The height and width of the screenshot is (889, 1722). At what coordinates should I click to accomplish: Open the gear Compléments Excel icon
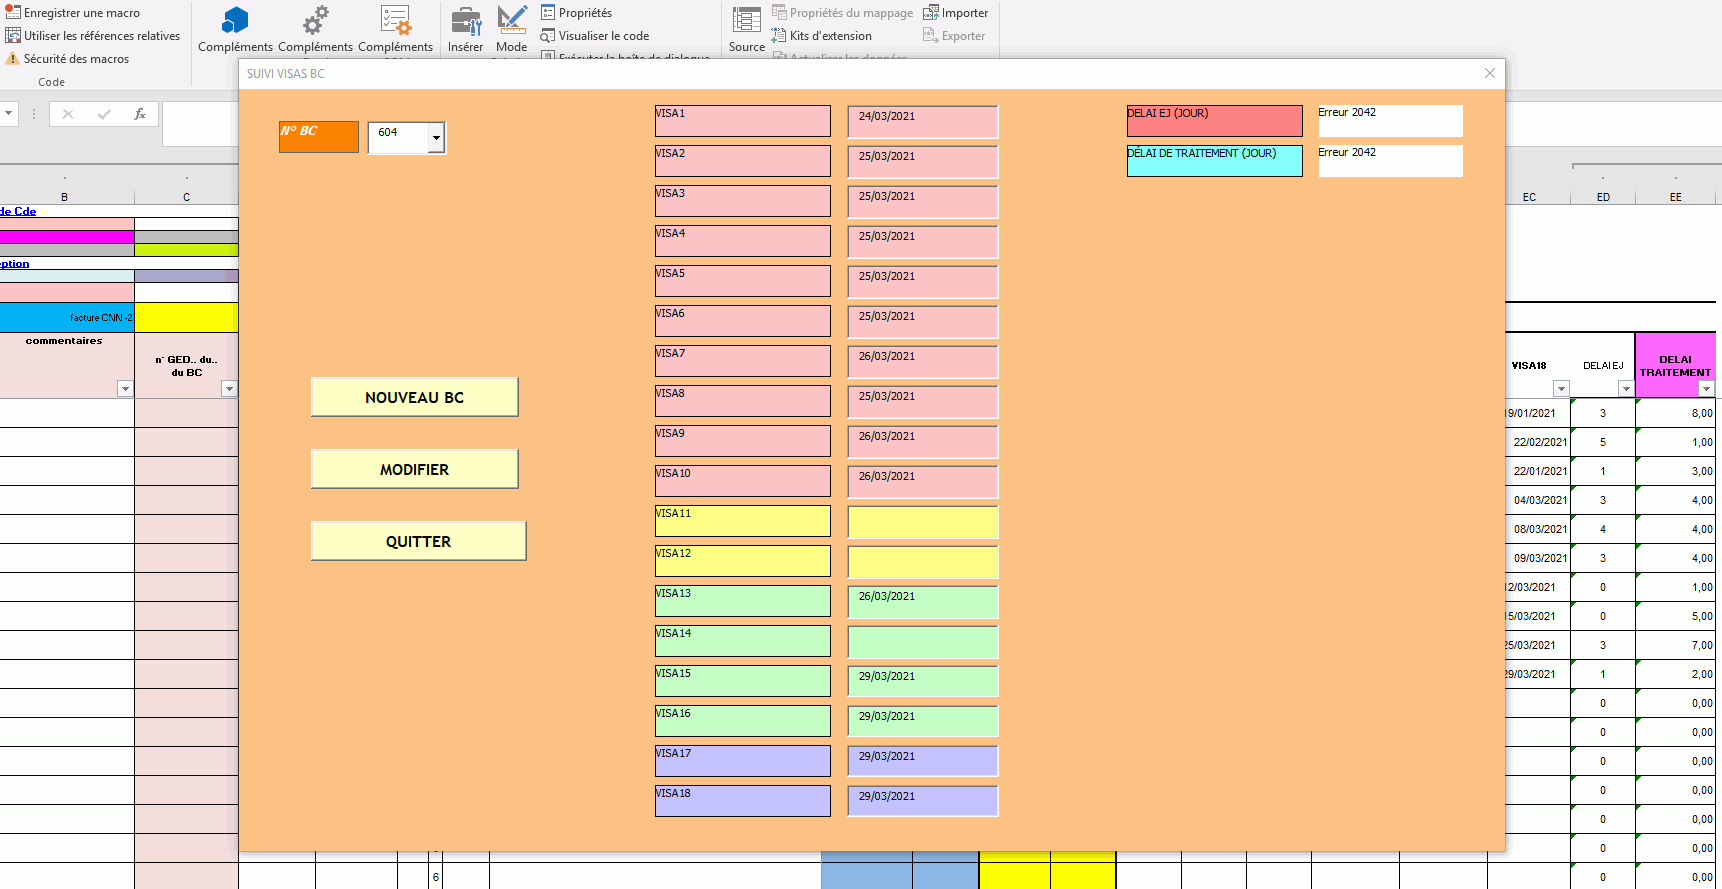(315, 21)
